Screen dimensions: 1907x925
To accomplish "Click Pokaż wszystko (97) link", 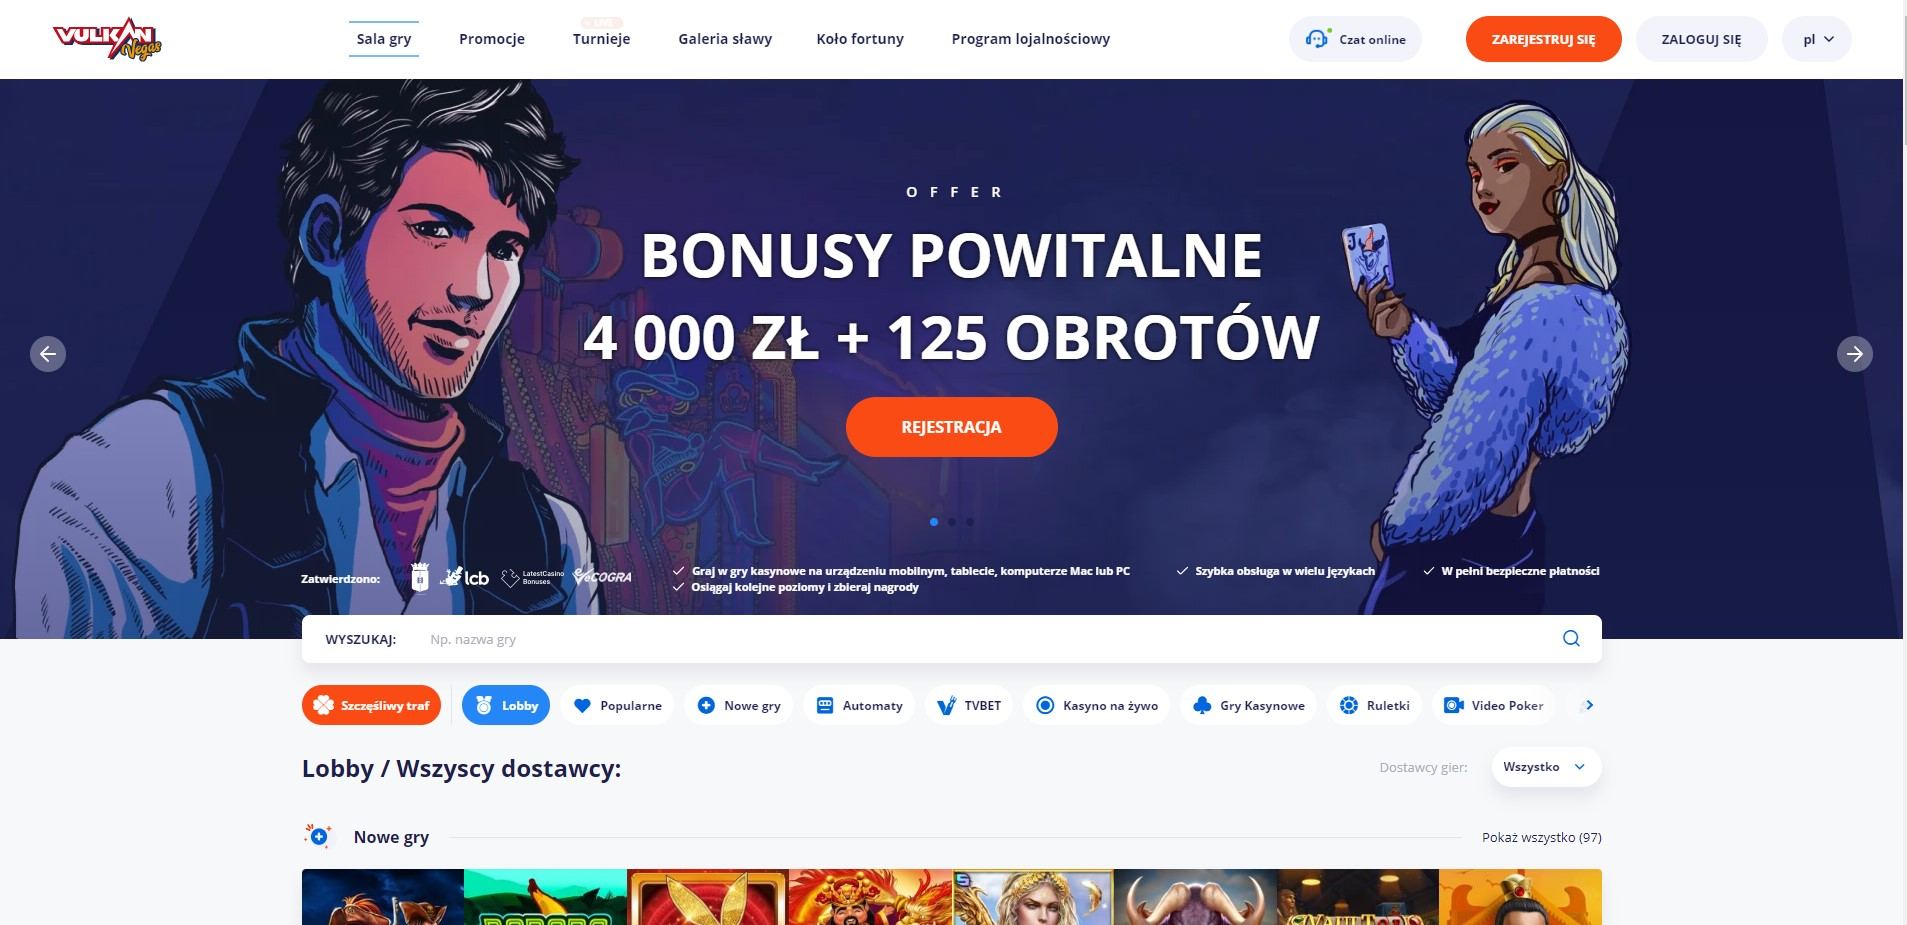I will point(1541,837).
